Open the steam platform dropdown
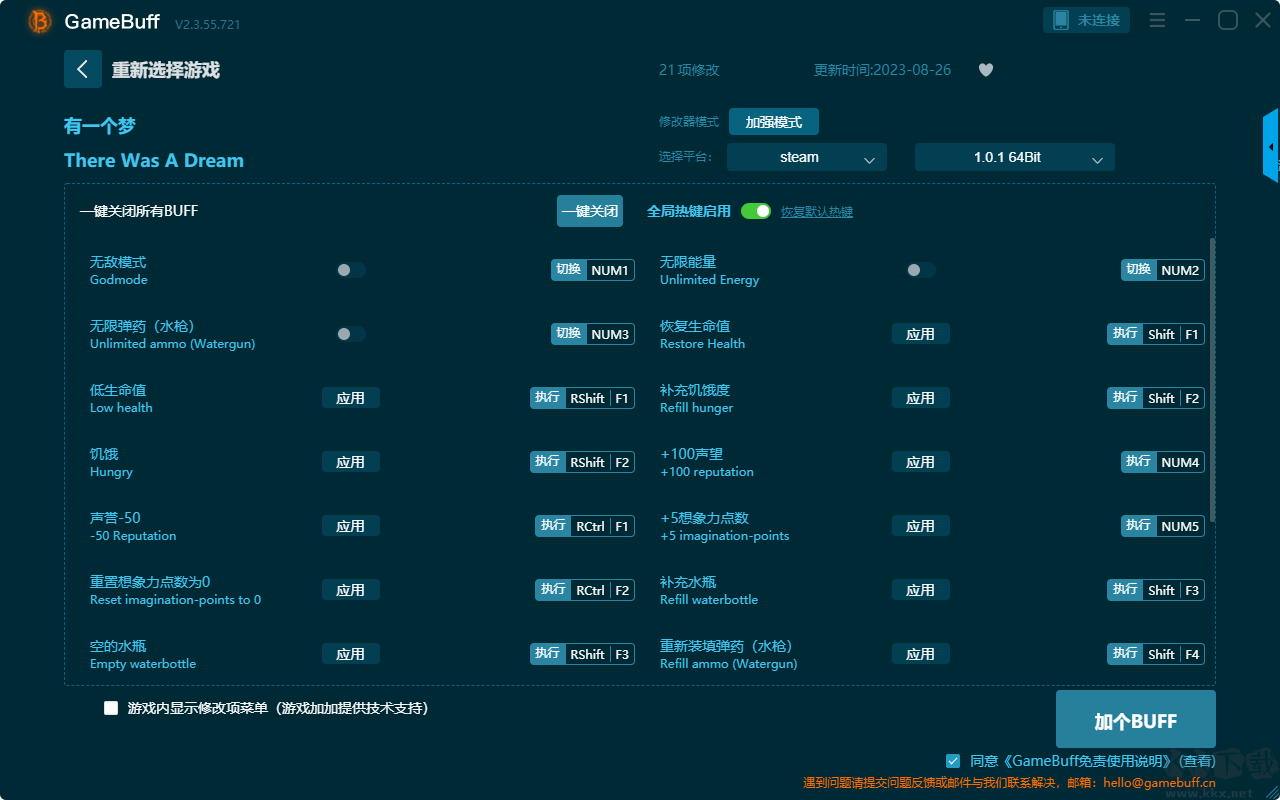 click(x=807, y=157)
